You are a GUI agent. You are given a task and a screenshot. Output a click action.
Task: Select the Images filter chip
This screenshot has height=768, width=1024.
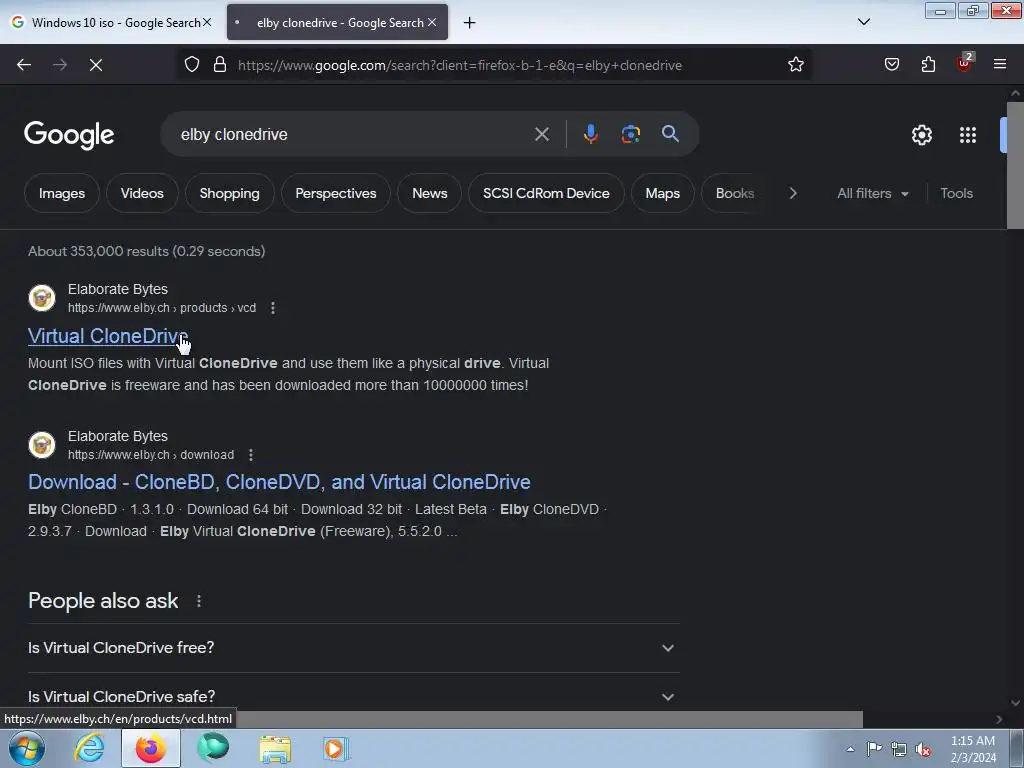[62, 194]
